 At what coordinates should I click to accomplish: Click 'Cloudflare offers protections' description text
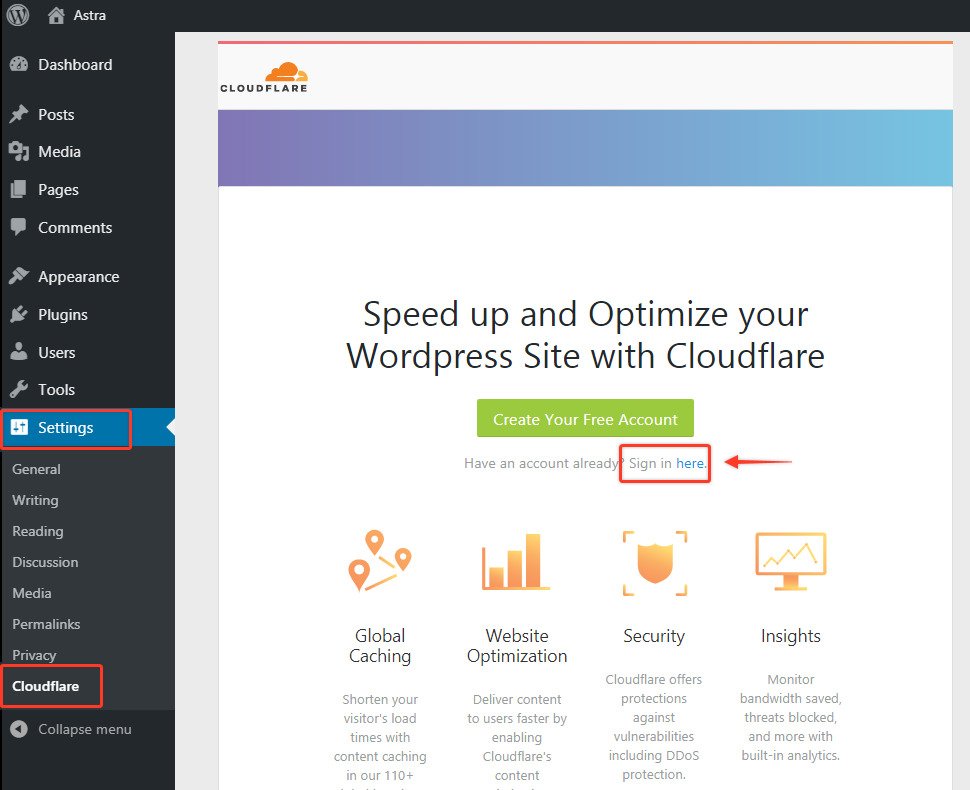[x=654, y=726]
